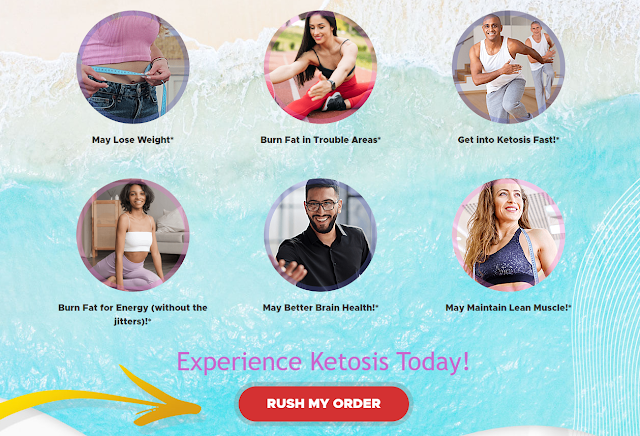640x436 pixels.
Task: Click the asterisk after Ketosis Fast text
Action: [558, 139]
